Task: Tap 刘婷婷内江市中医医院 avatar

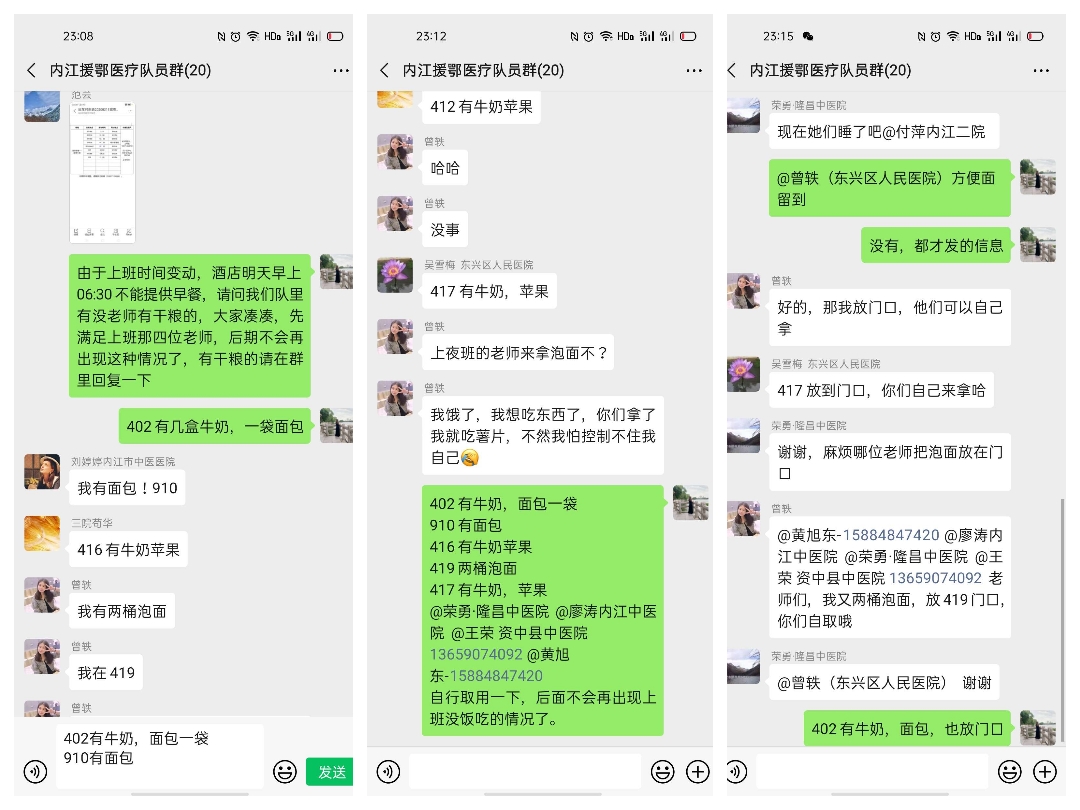Action: point(42,472)
